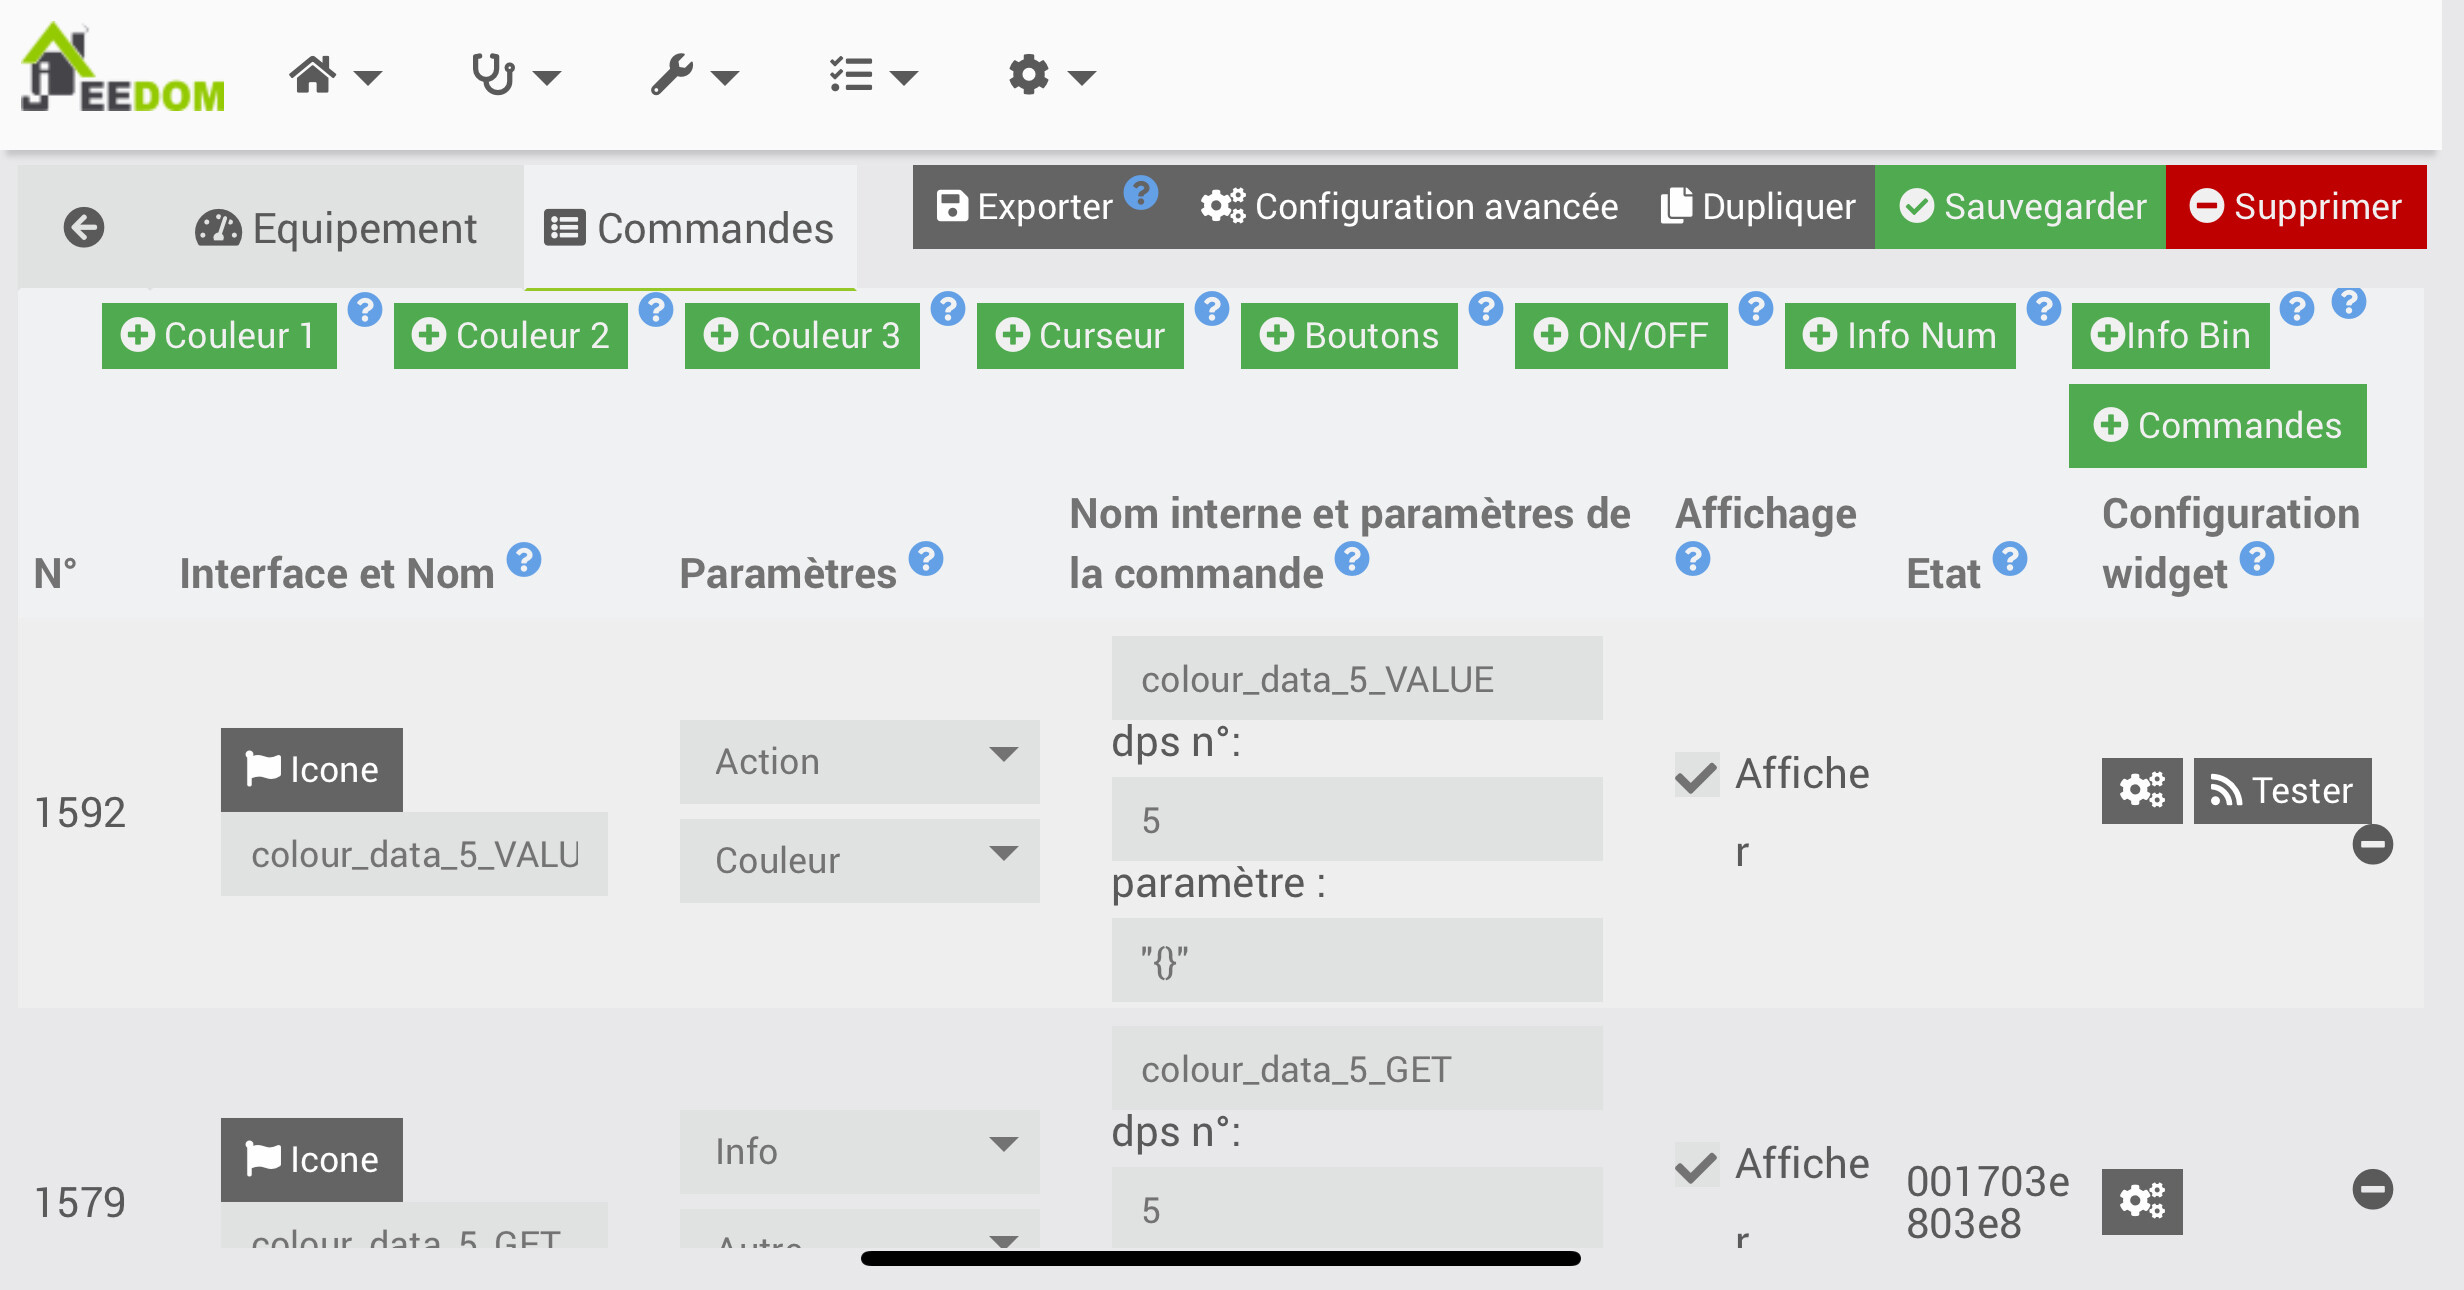Open widget configuration gears for command 1592
The width and height of the screenshot is (2464, 1290).
(x=2141, y=790)
